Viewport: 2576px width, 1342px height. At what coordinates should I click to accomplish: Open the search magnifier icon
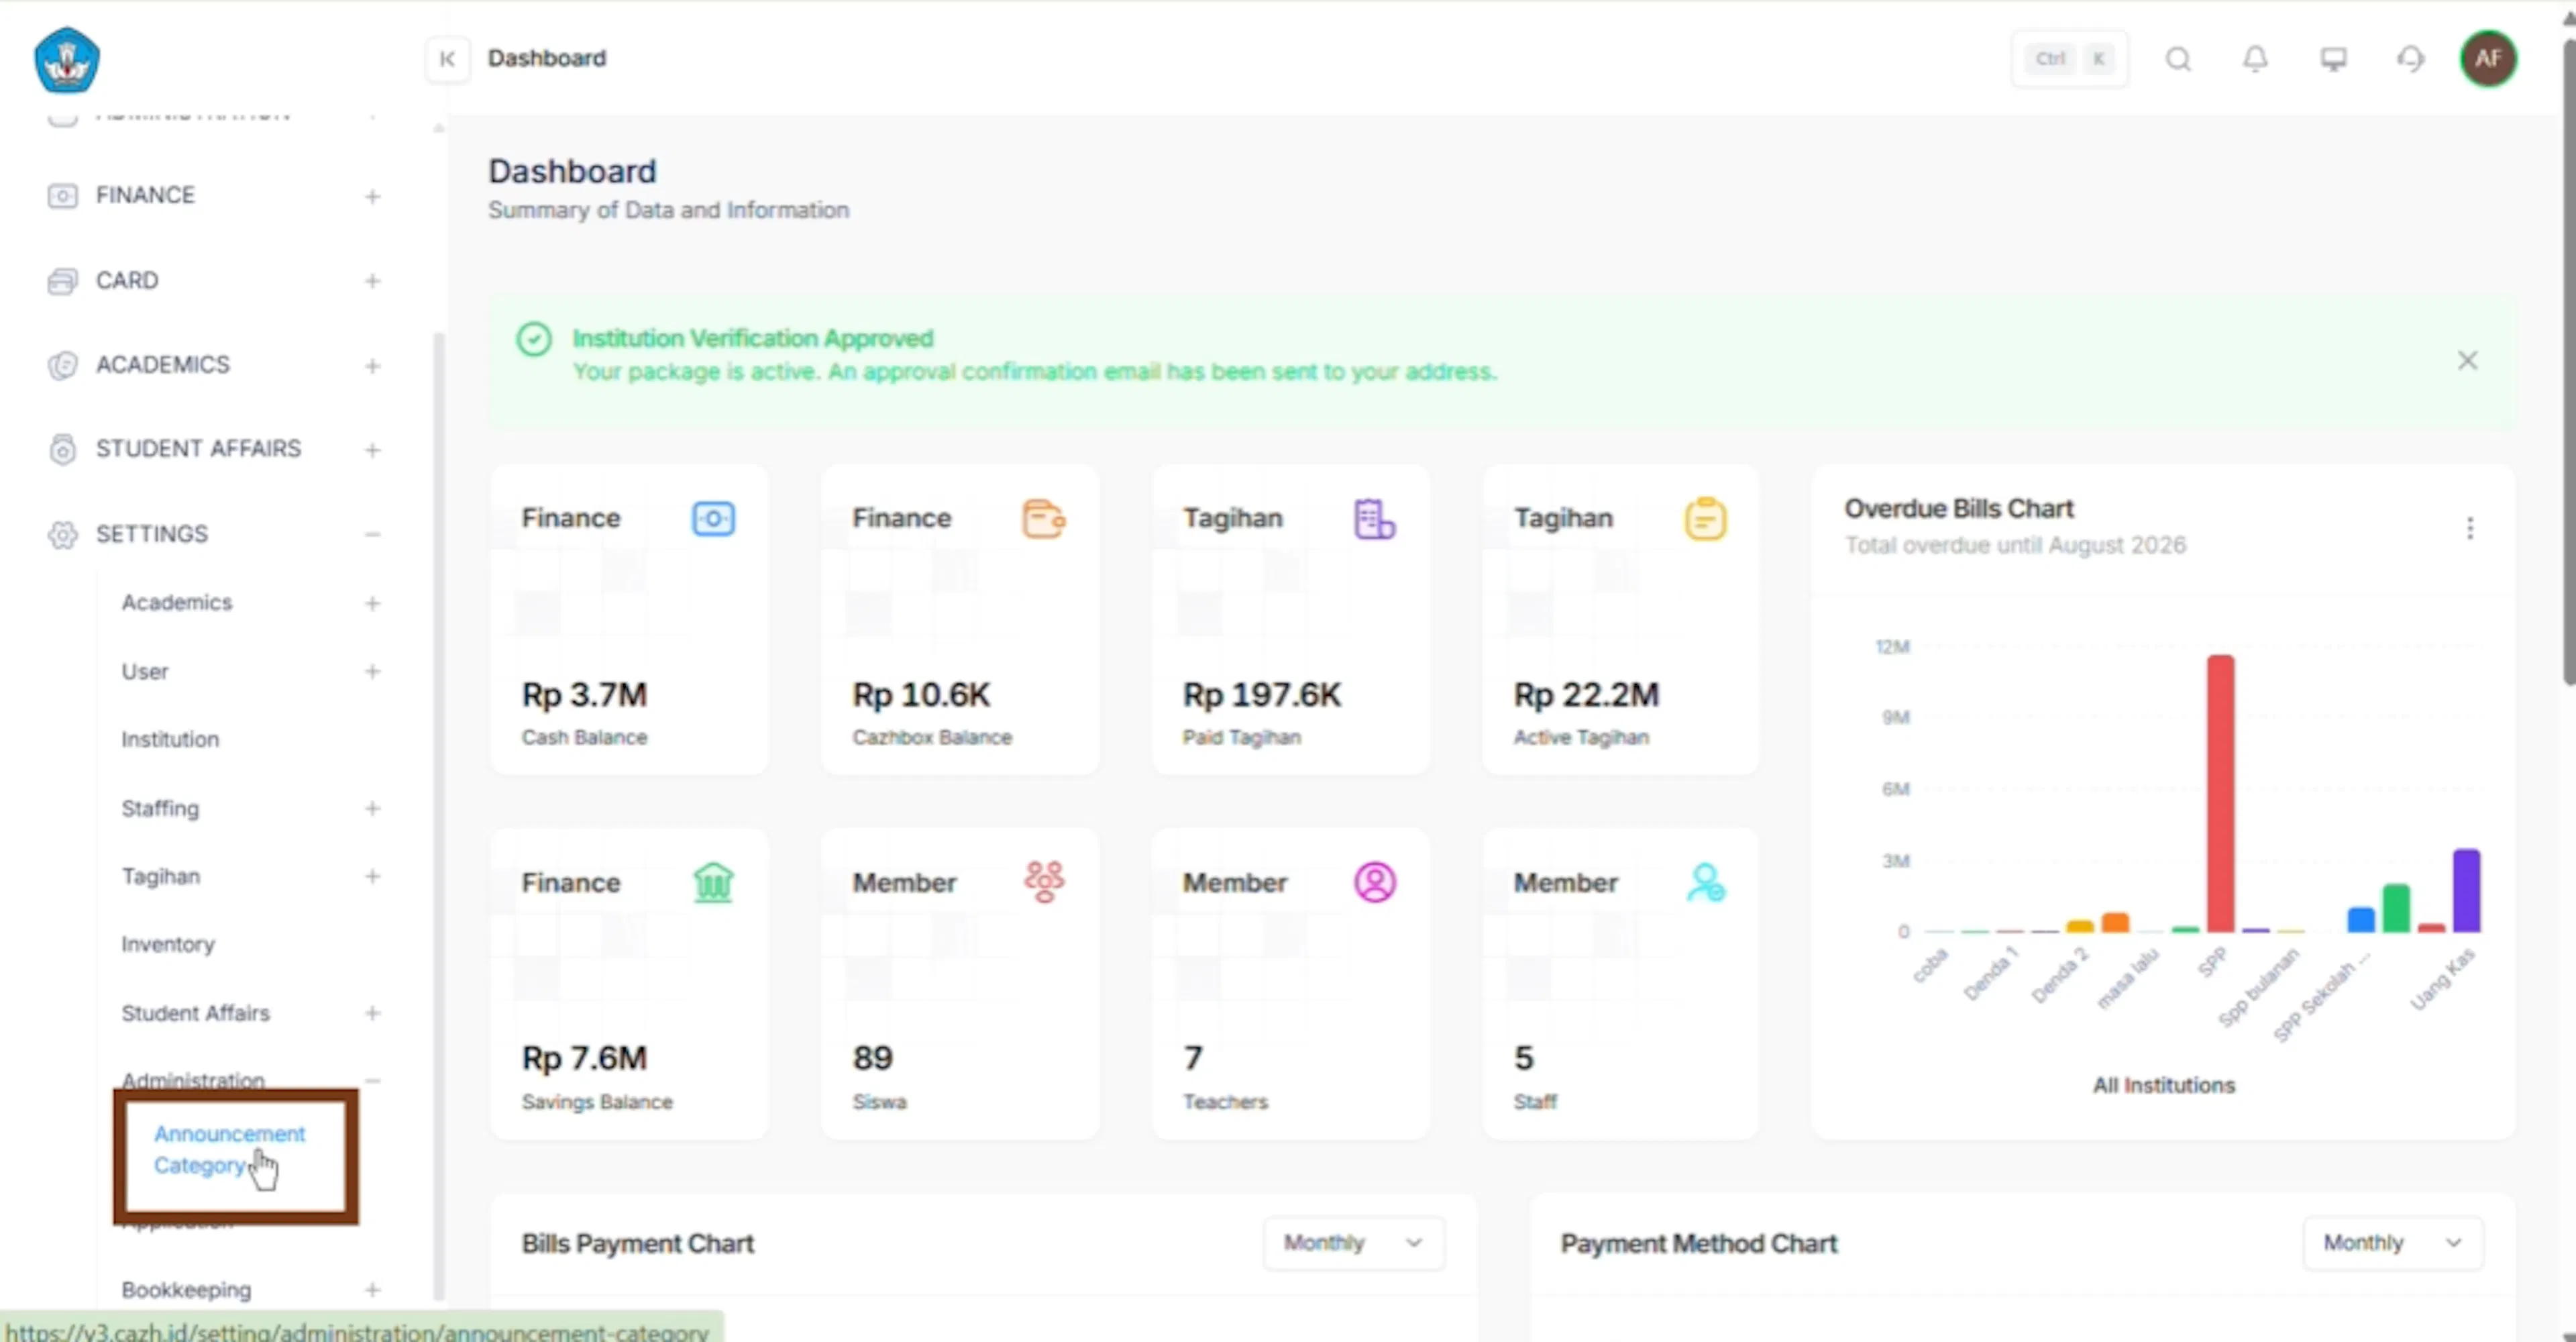point(2178,59)
